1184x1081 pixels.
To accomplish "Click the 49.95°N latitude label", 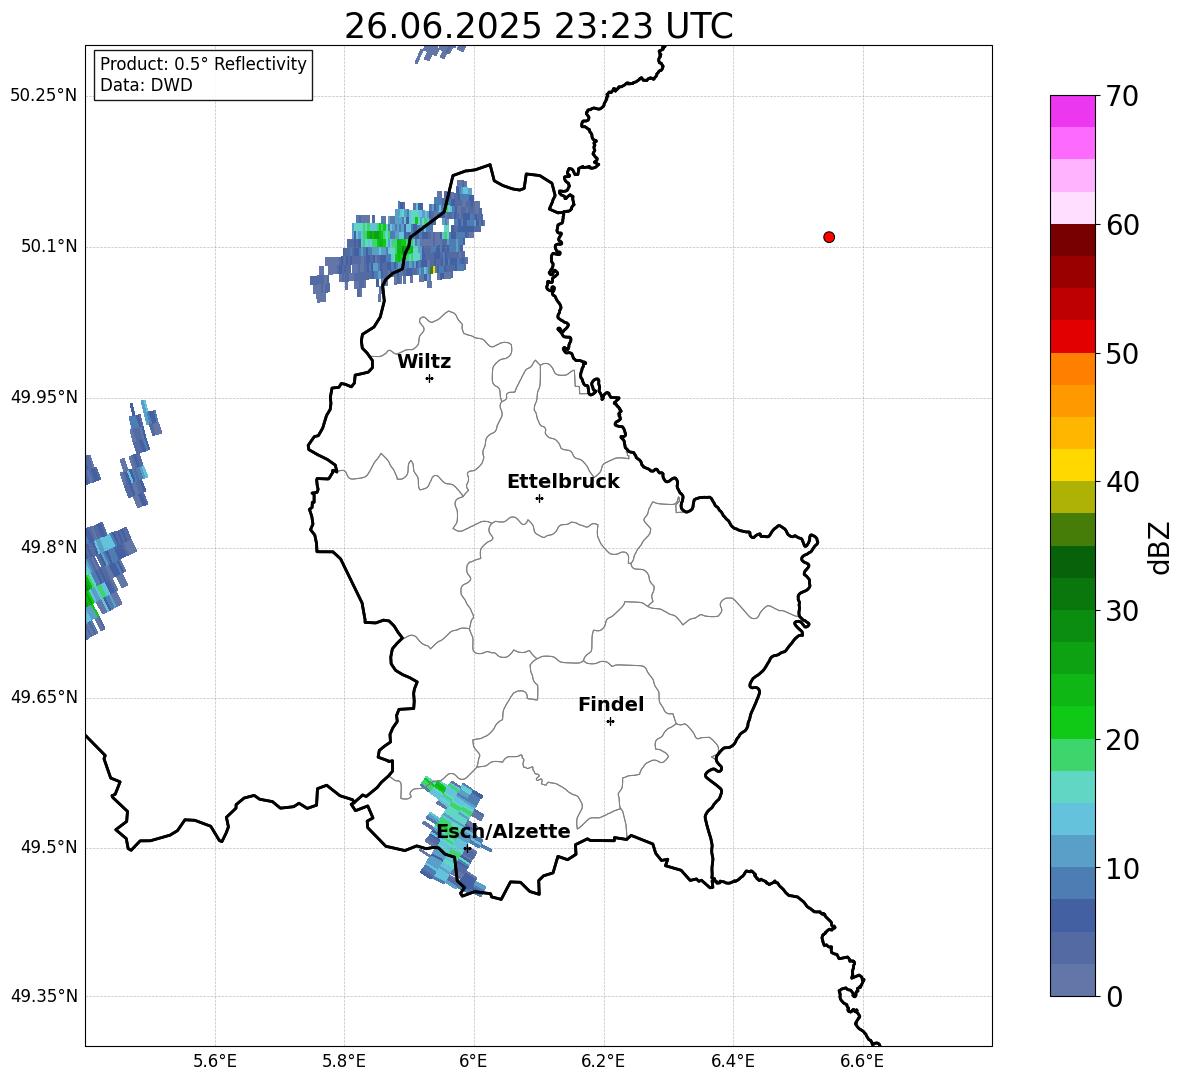I will (x=44, y=397).
